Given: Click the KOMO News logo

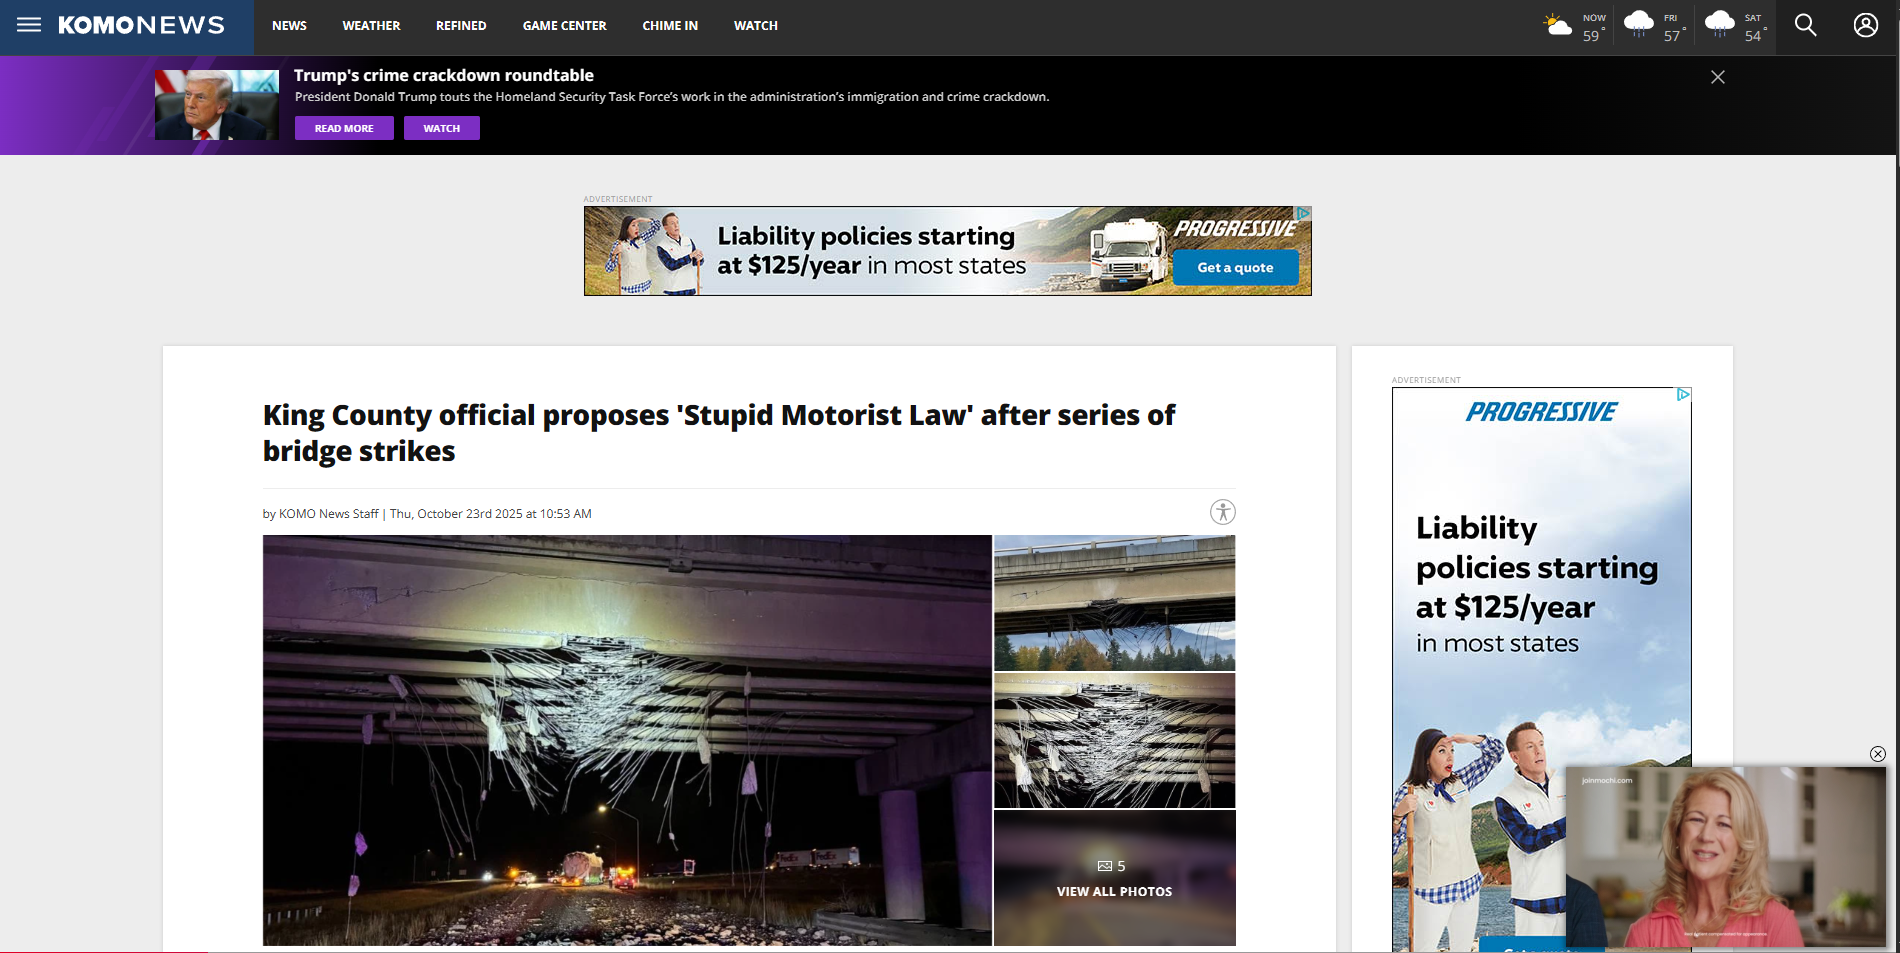Looking at the screenshot, I should coord(141,25).
